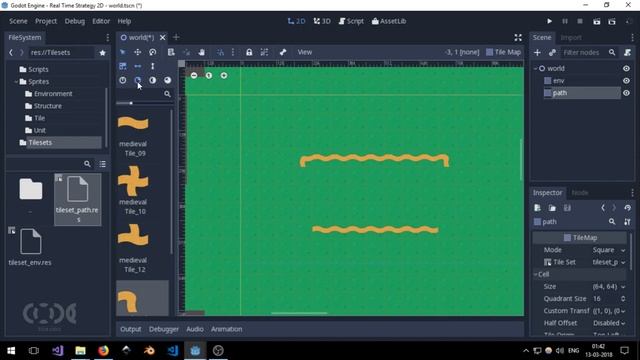Image resolution: width=640 pixels, height=360 pixels.
Task: Attach a script to the selected node
Action: 627,53
